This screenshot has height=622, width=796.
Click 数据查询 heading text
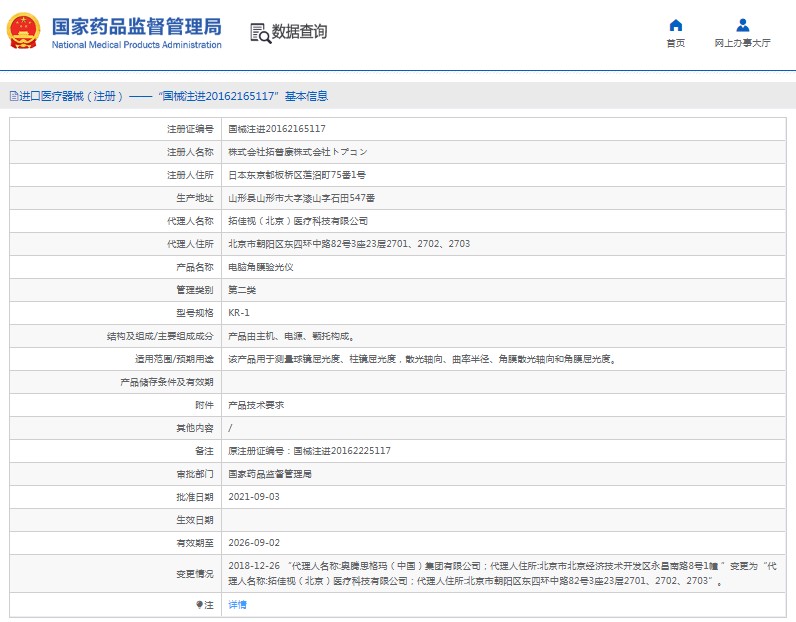pos(299,31)
